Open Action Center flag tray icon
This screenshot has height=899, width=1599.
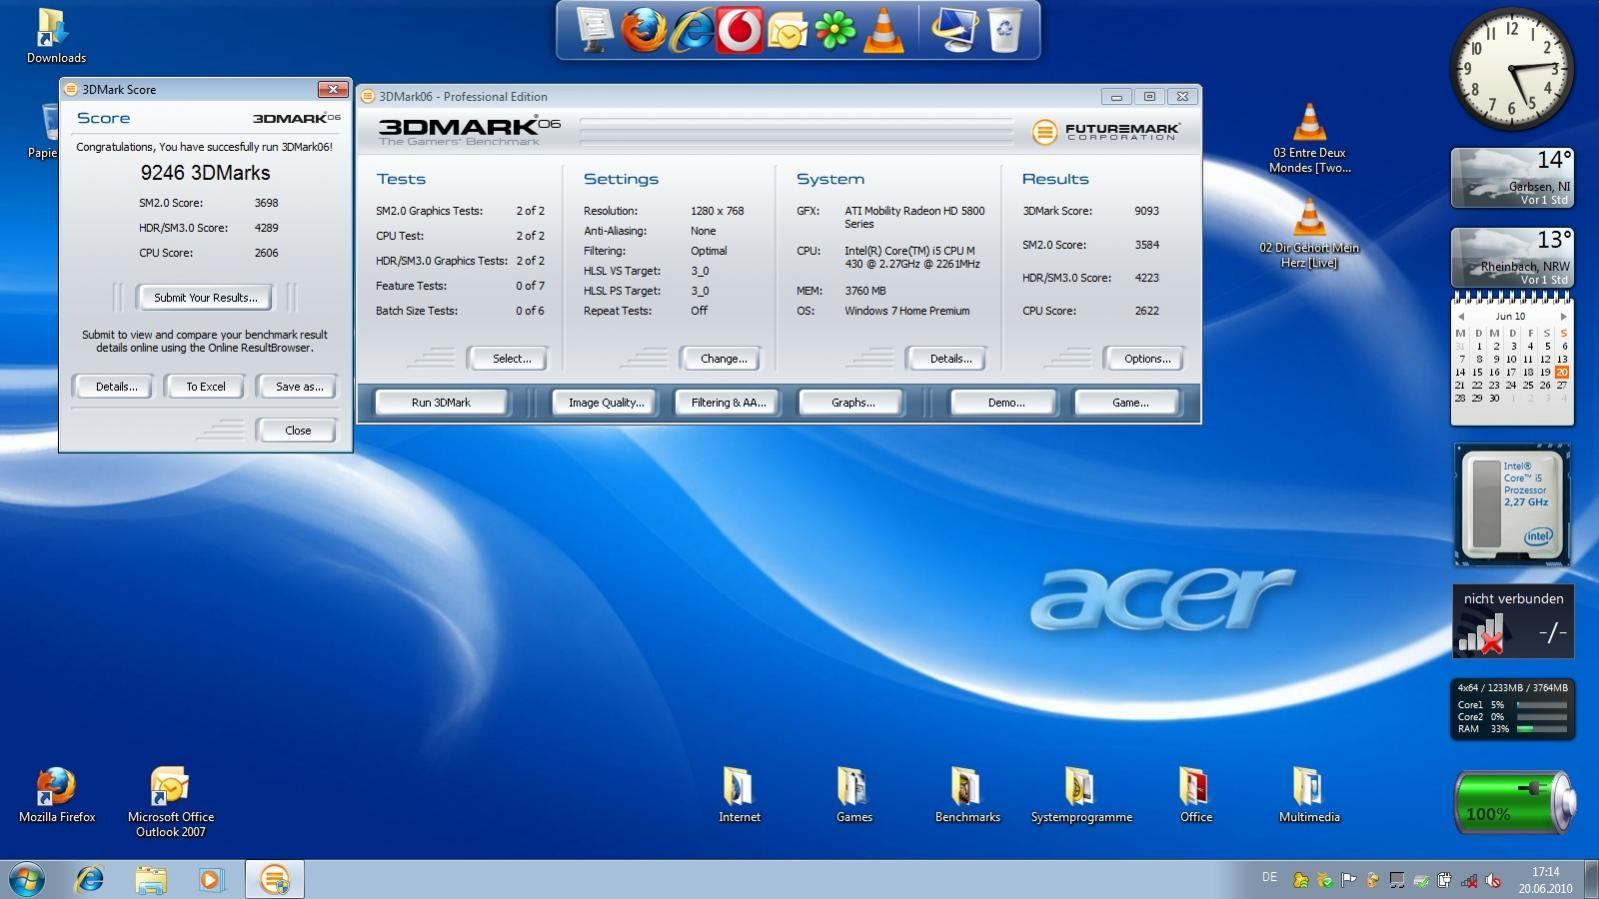coord(1348,880)
